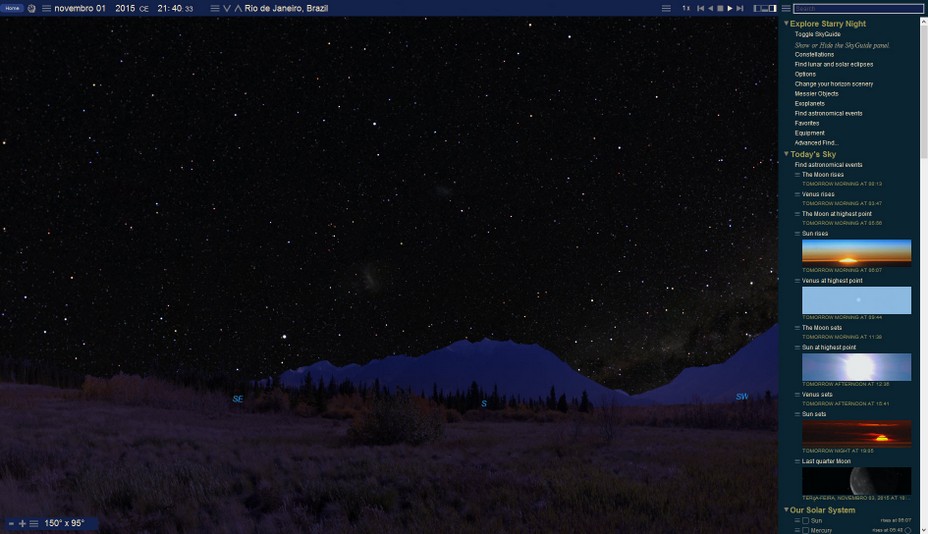Open menu icon for Venus rises
The image size is (928, 534).
point(797,194)
